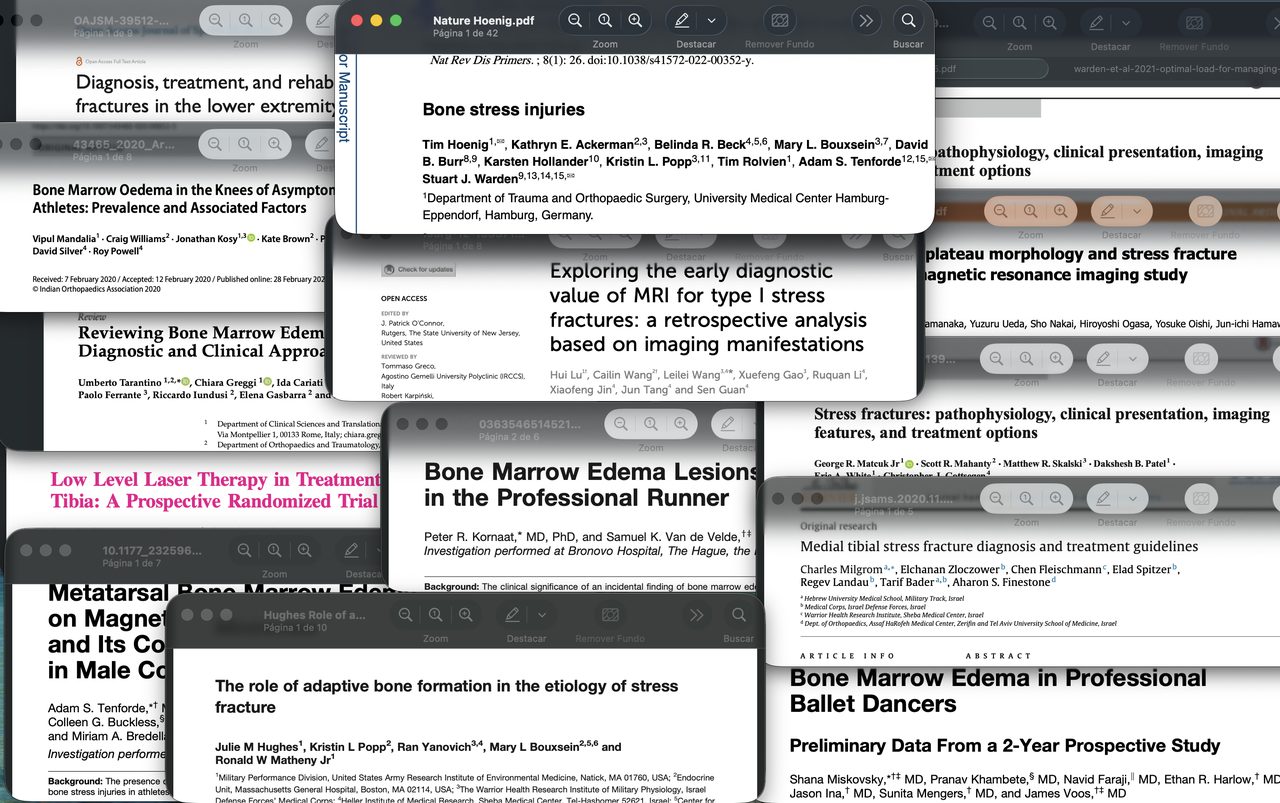The image size is (1280, 803).
Task: Reset to actual size in Hughes Role window
Action: coord(436,615)
